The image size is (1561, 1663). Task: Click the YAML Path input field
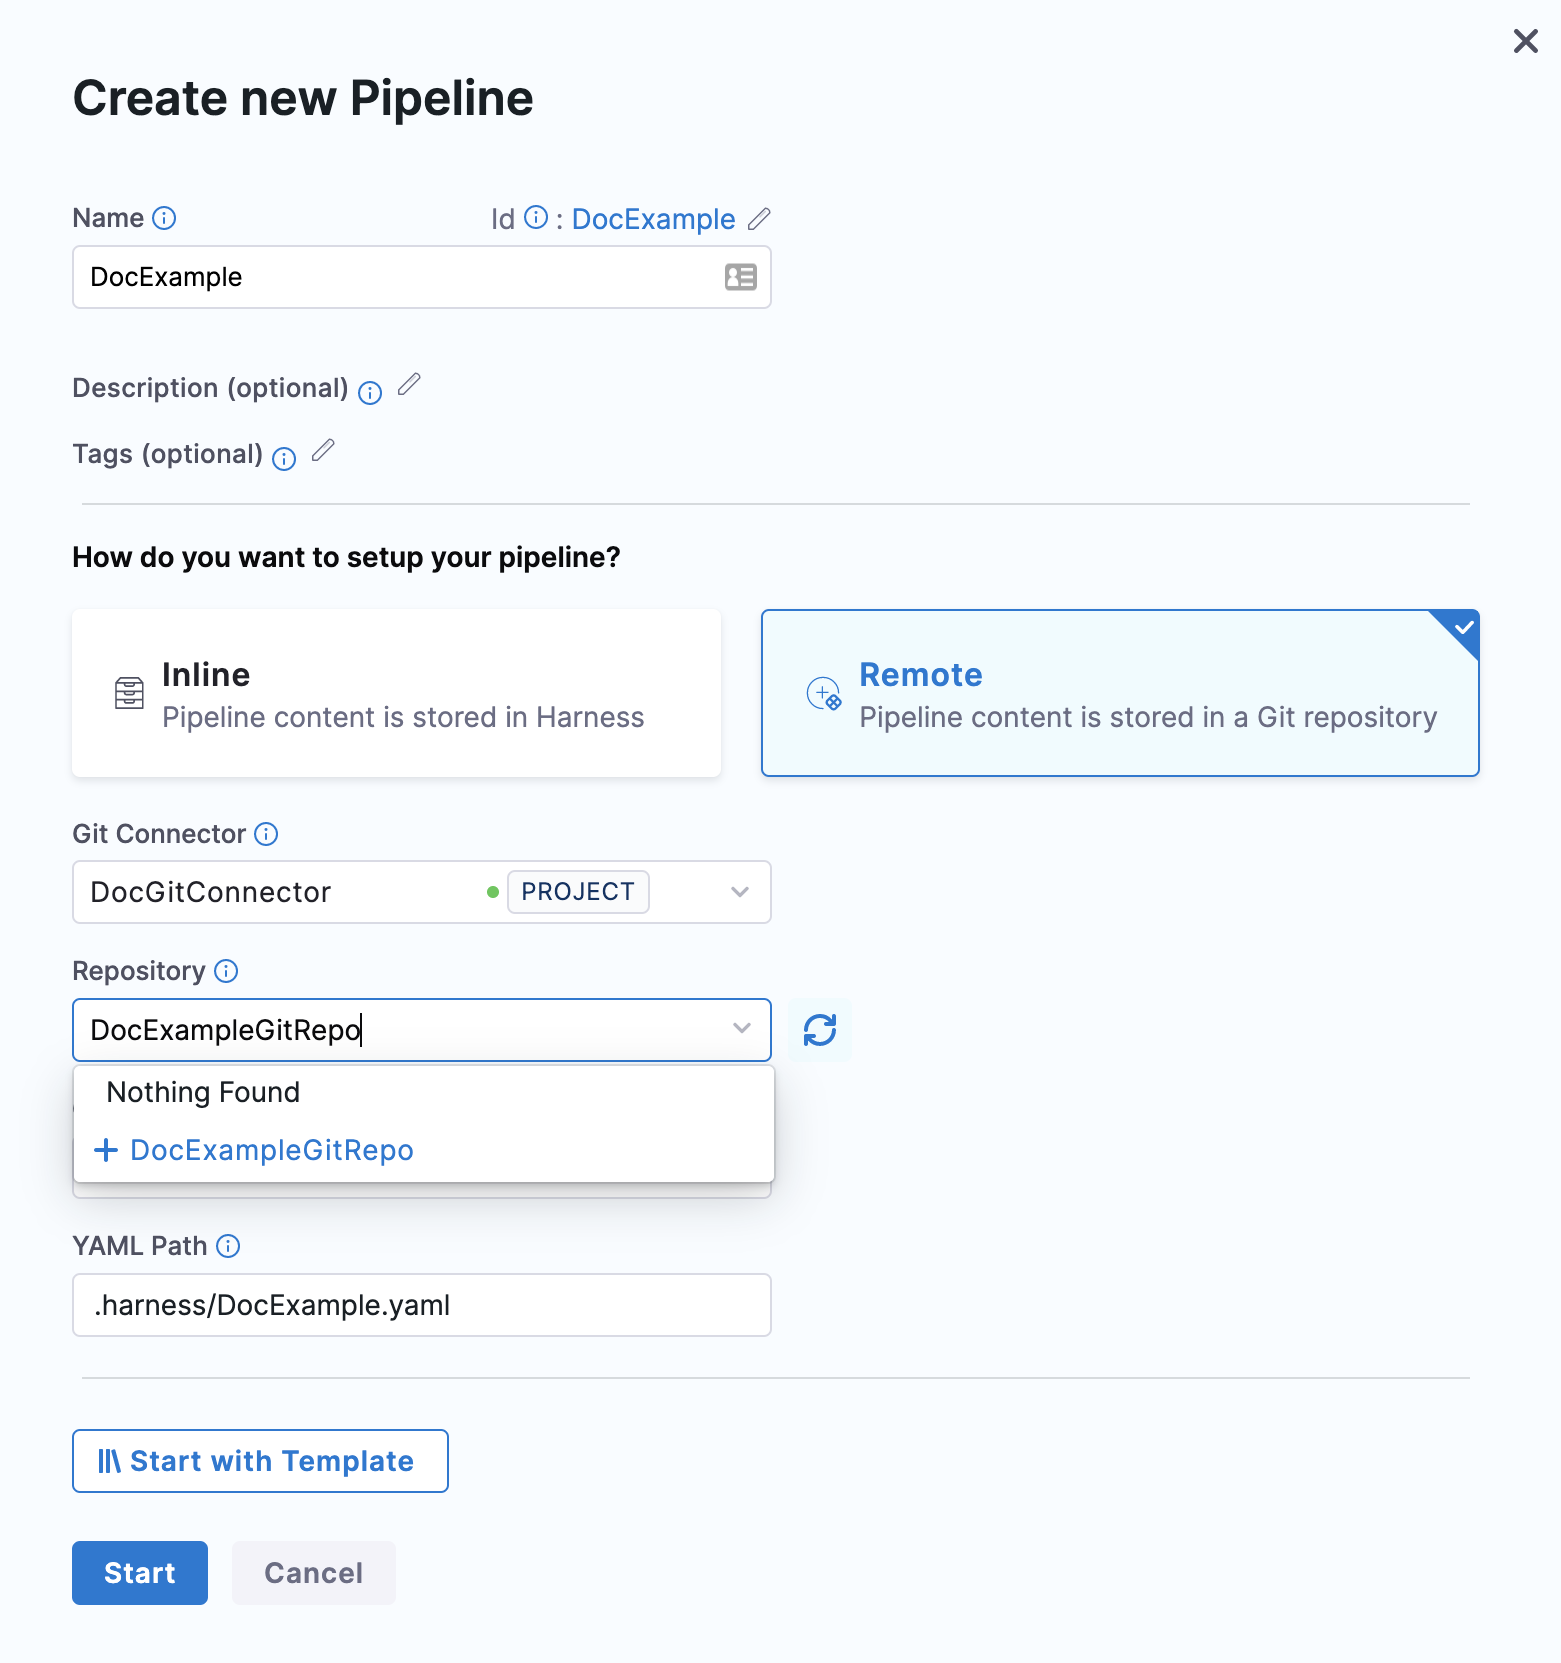[x=421, y=1305]
